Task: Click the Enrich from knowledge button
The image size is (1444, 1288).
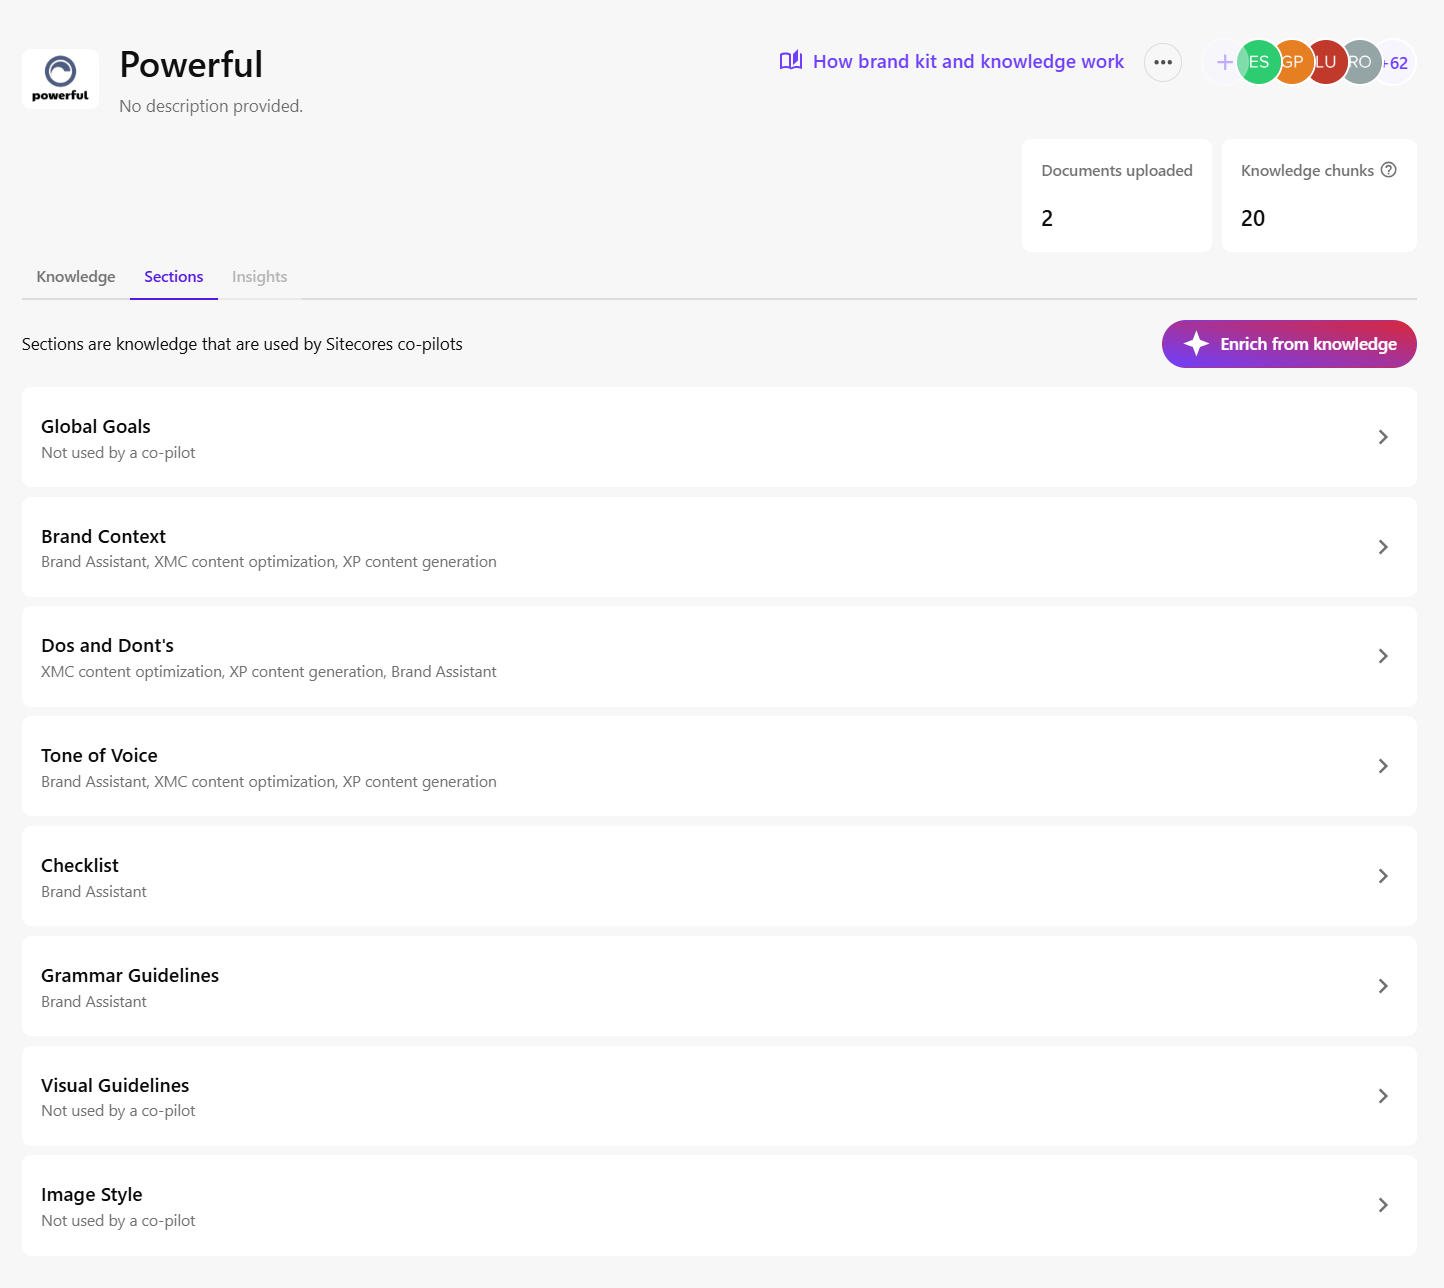Action: [1289, 344]
